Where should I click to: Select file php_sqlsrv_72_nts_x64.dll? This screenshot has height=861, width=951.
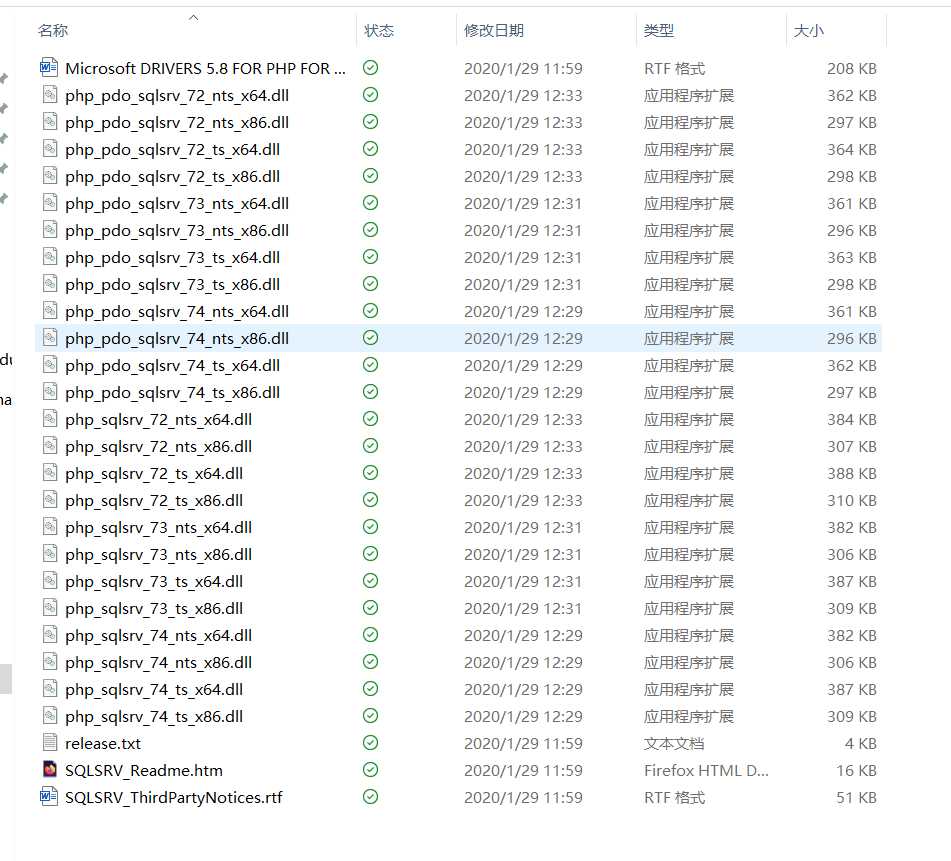(158, 420)
